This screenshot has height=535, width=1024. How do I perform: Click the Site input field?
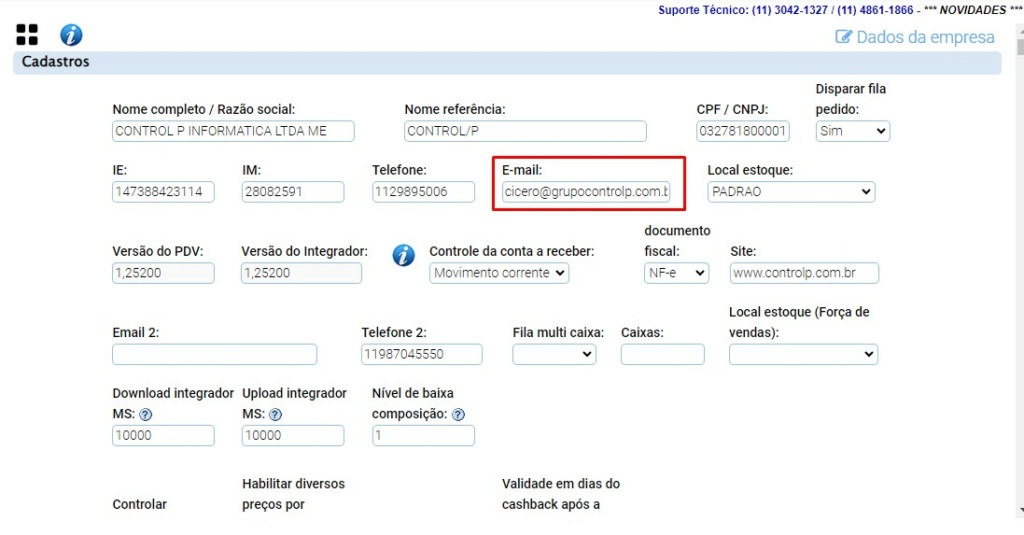coord(804,272)
